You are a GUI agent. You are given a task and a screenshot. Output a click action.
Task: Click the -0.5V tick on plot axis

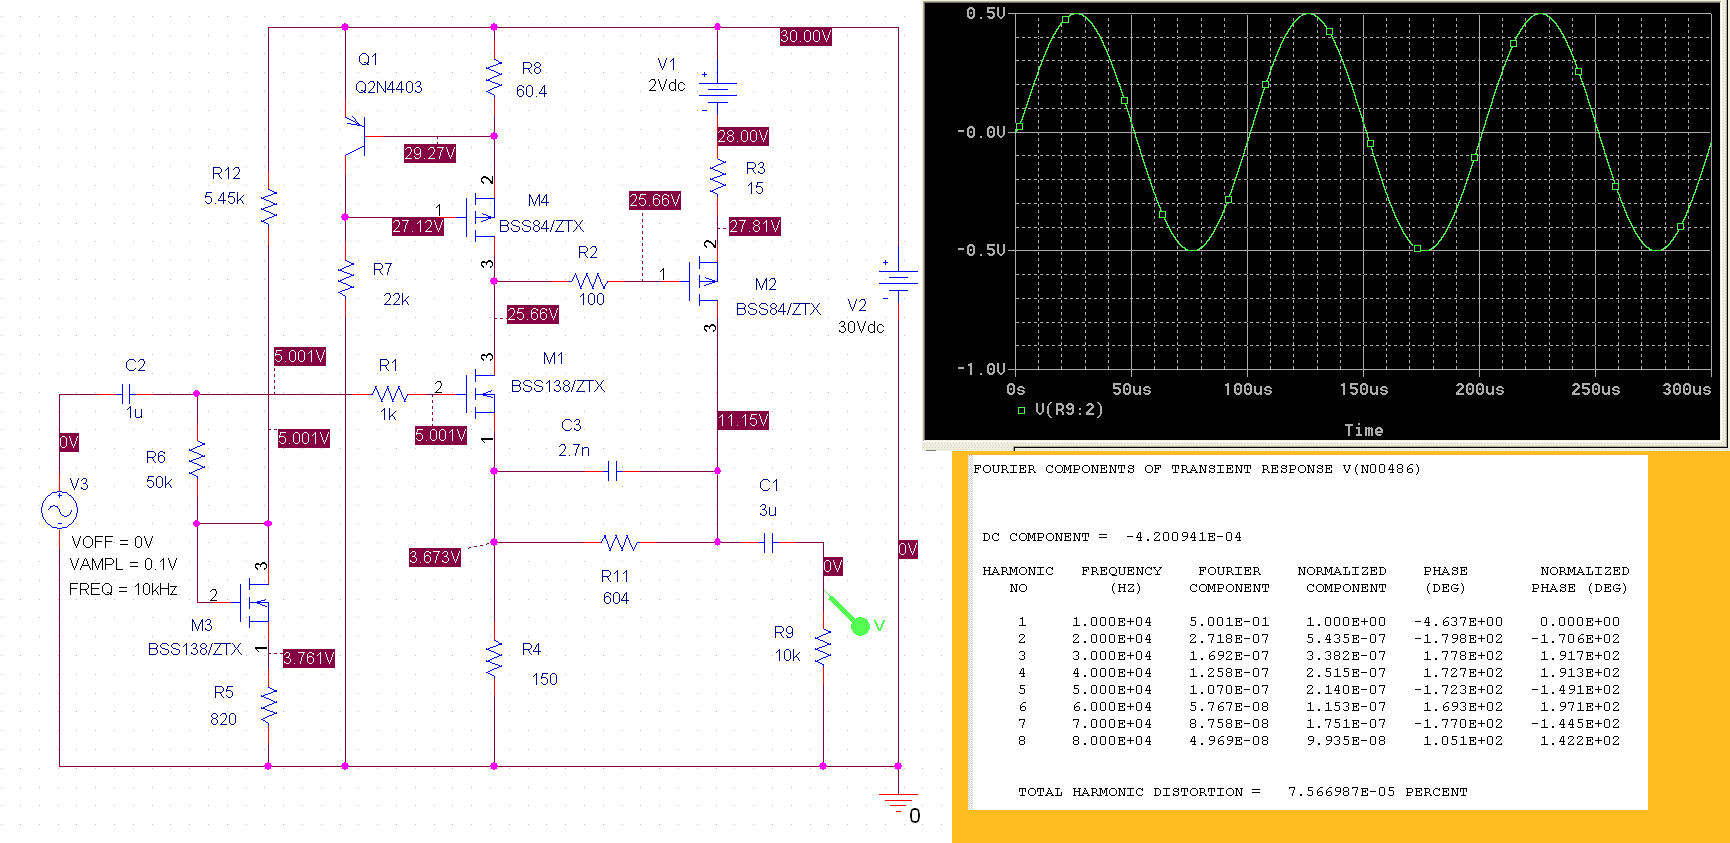point(981,250)
